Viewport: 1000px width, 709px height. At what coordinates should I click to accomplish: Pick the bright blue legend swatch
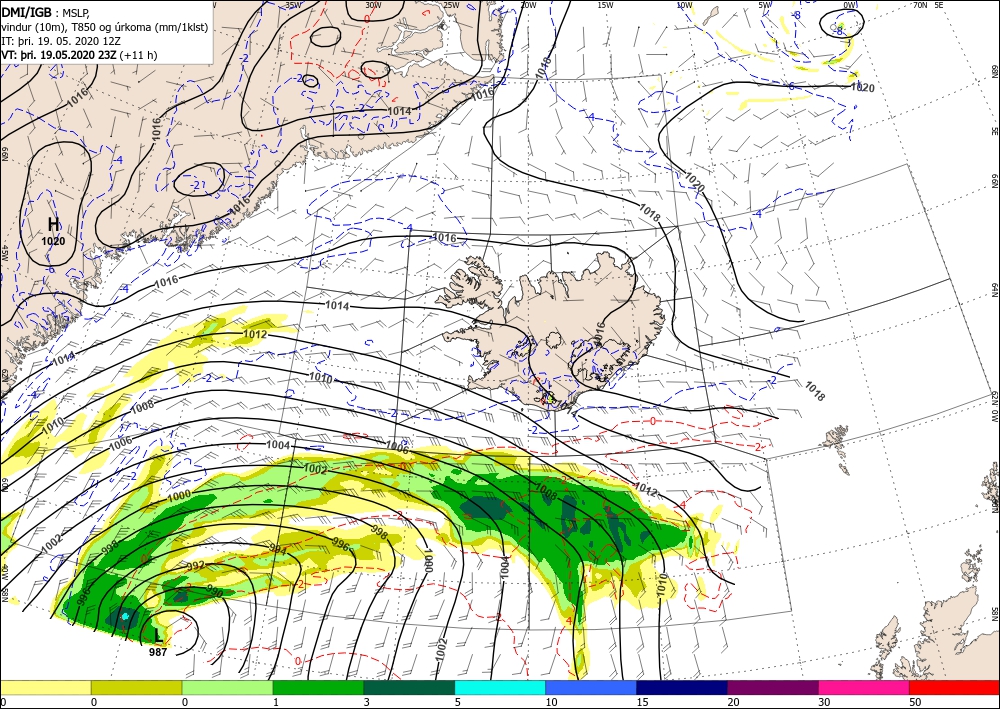coord(591,687)
